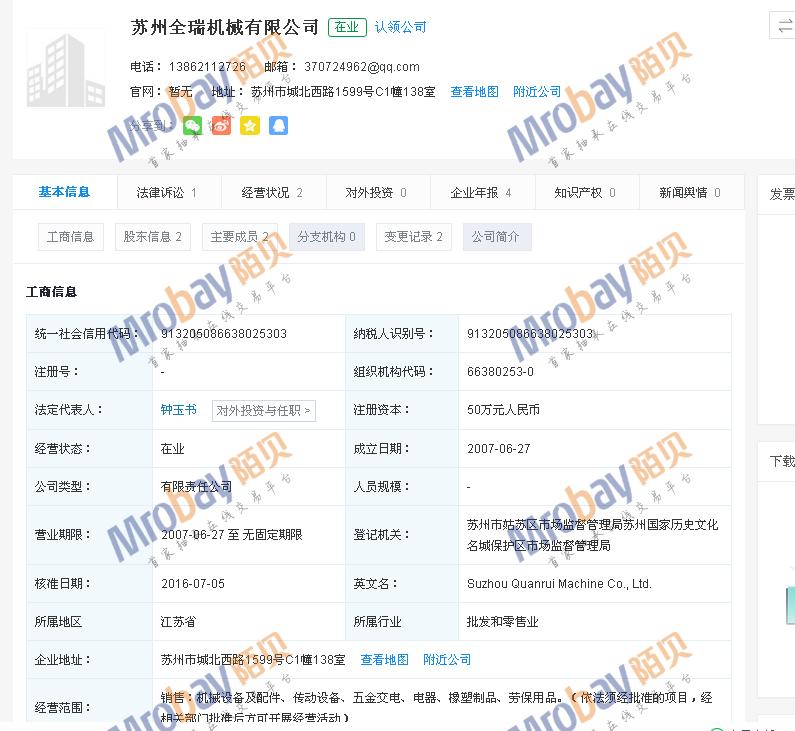Screen dimensions: 795x731
Task: Switch to 法律诉讼 tab
Action: point(166,193)
